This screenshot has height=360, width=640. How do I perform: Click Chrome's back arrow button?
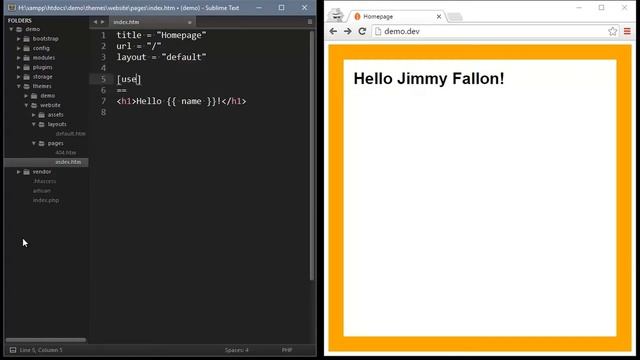coord(333,31)
